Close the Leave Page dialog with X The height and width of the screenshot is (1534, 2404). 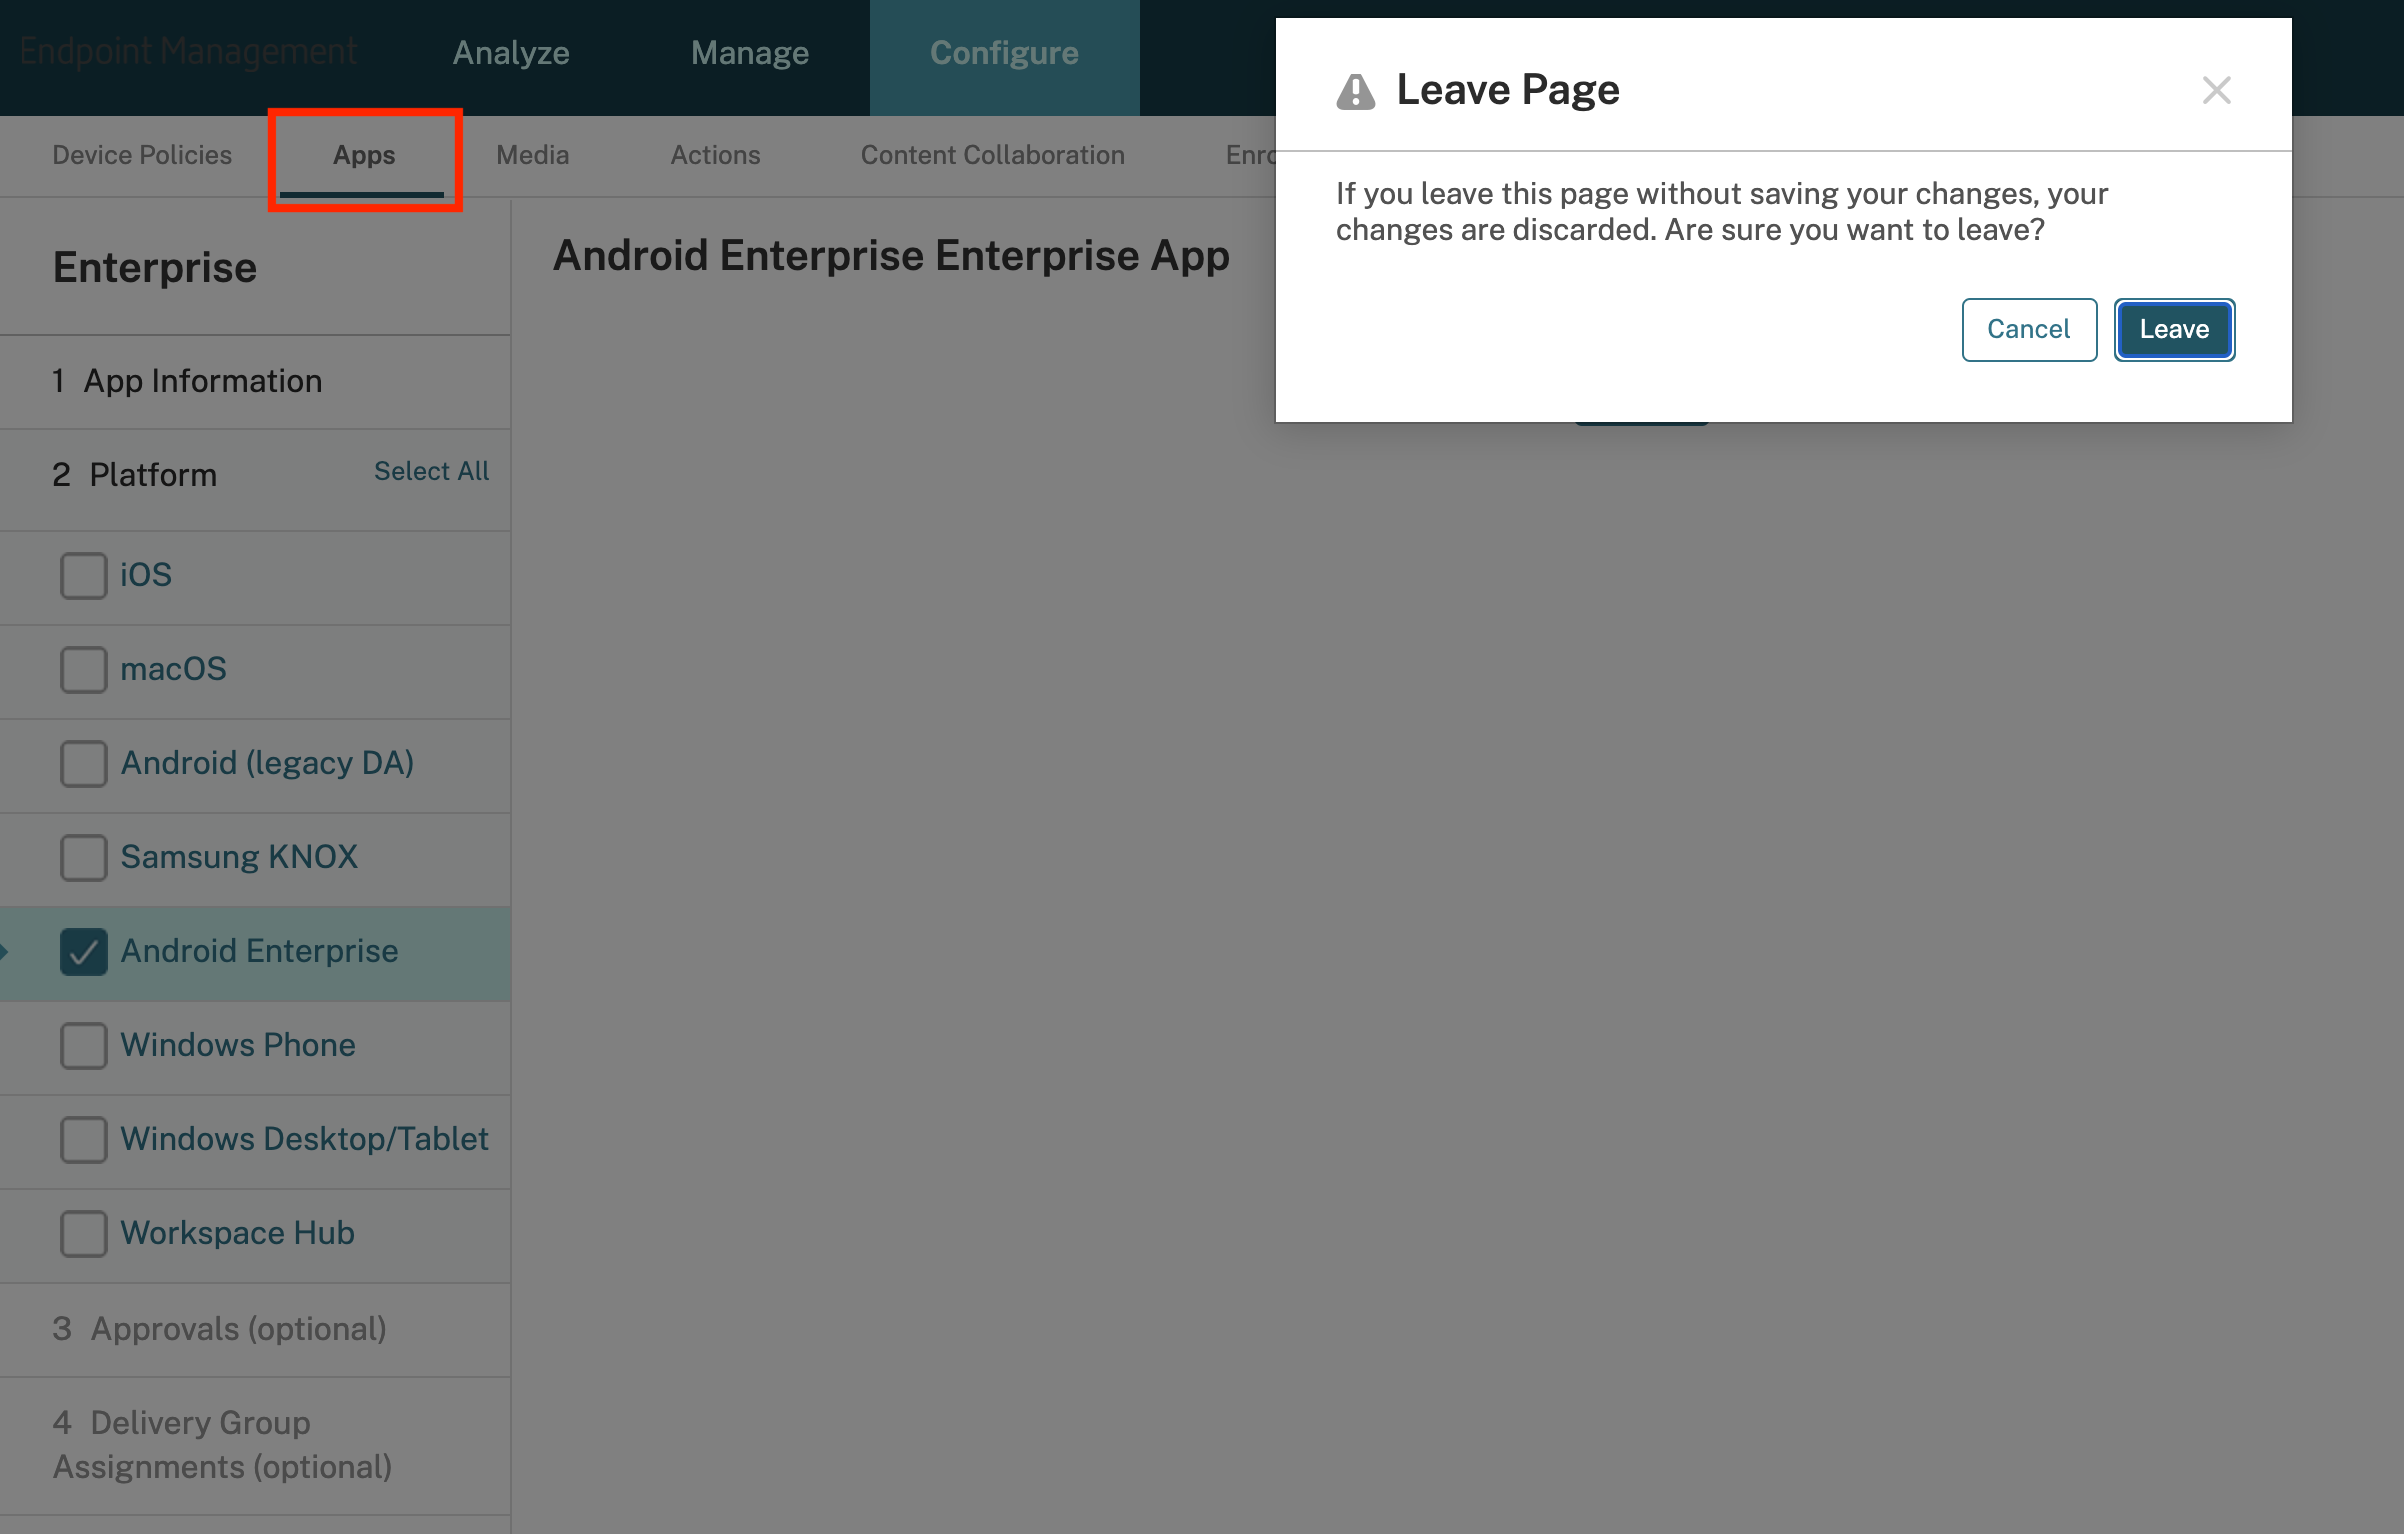2216,90
